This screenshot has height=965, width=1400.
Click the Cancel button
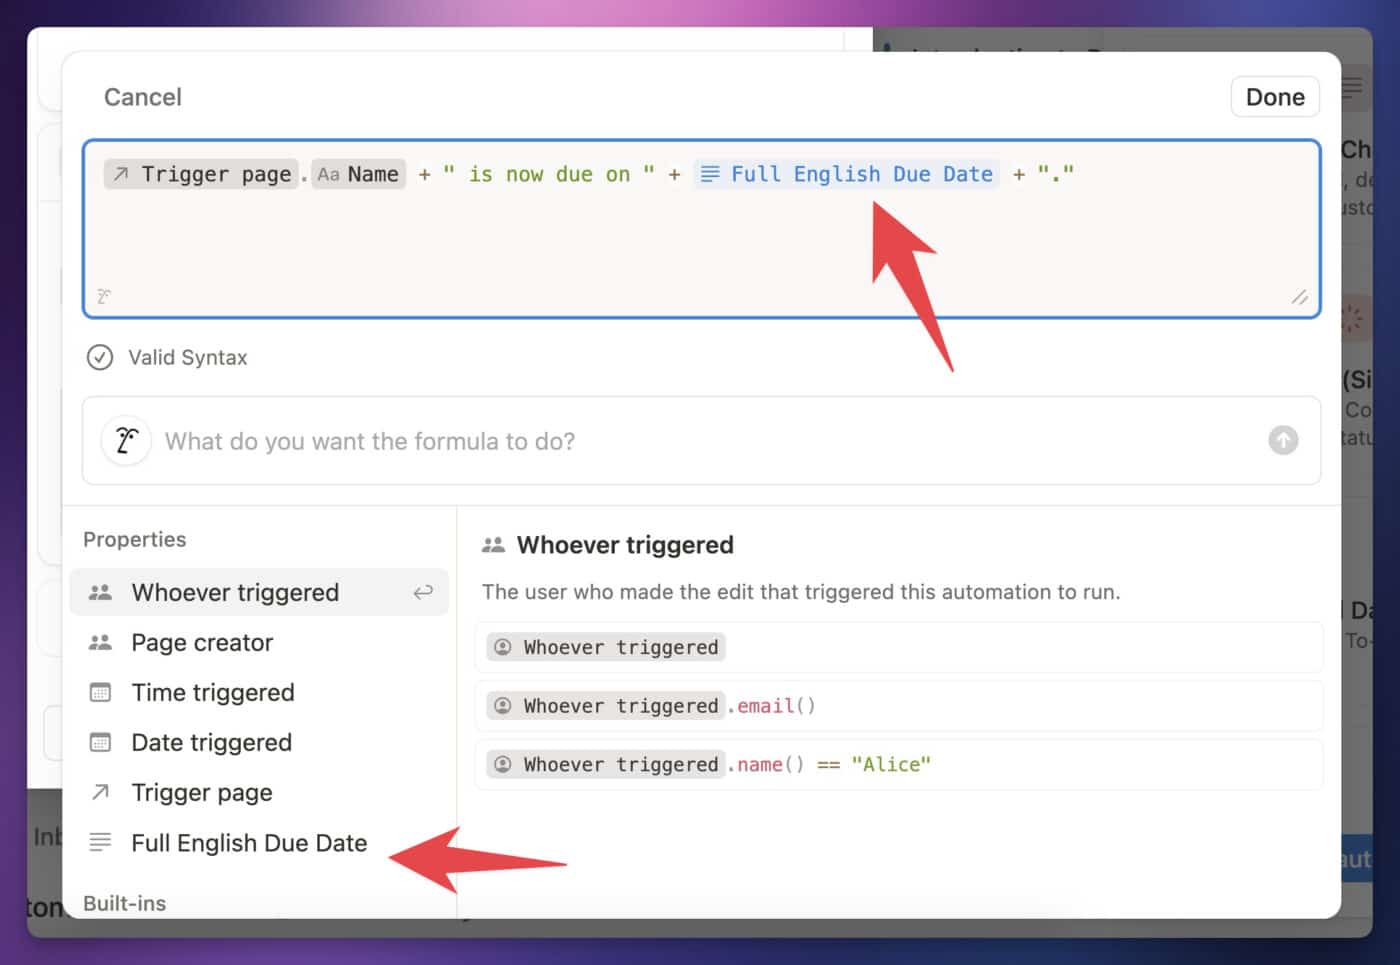coord(142,97)
